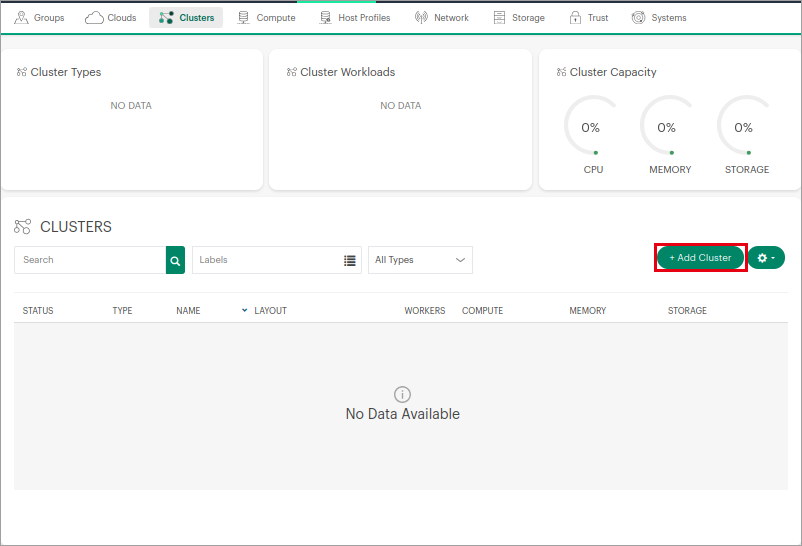Open the Groups tab
802x546 pixels.
pos(39,17)
